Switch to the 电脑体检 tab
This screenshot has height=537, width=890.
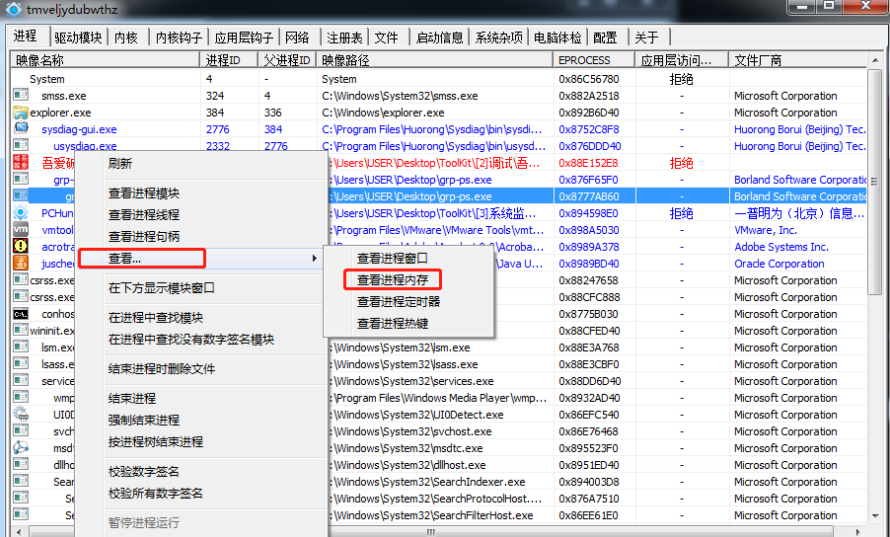click(x=557, y=37)
